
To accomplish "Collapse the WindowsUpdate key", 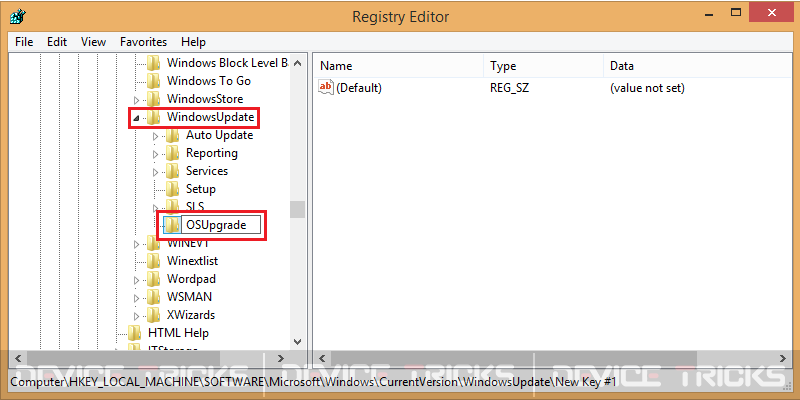I will pos(136,118).
